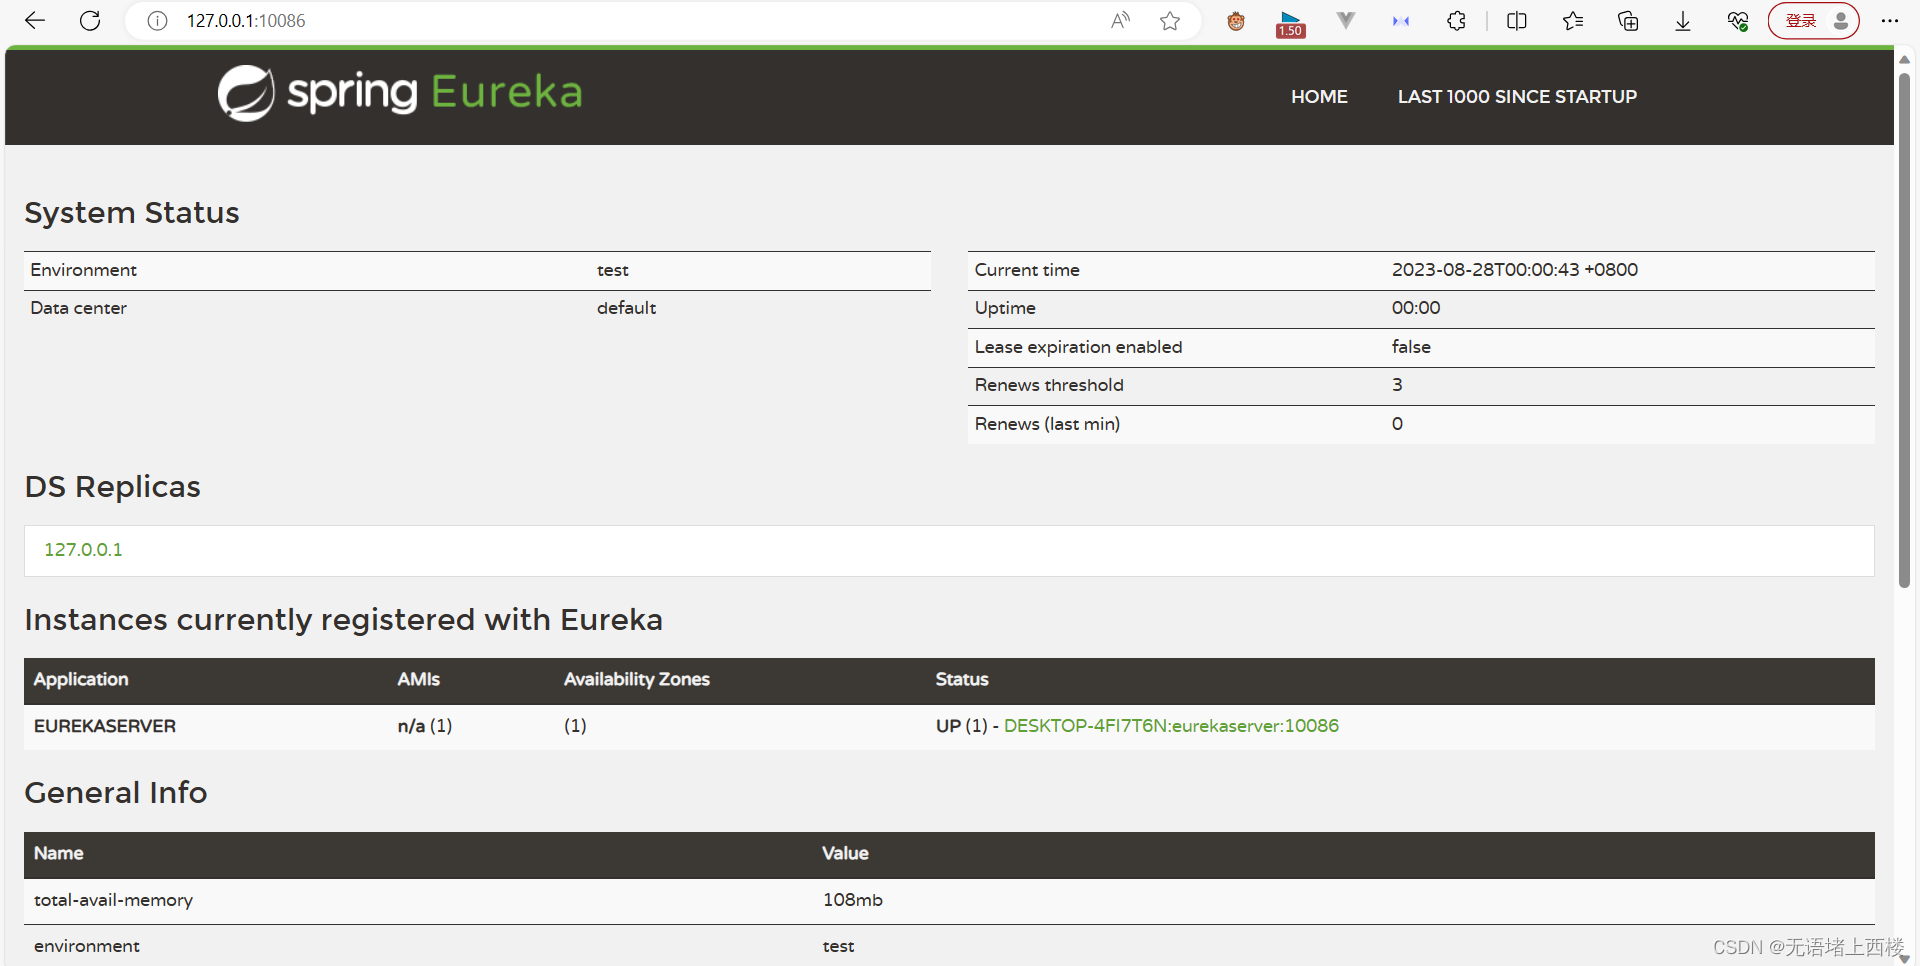Open the video speed extension showing 1.50
Image resolution: width=1920 pixels, height=966 pixels.
(x=1291, y=23)
